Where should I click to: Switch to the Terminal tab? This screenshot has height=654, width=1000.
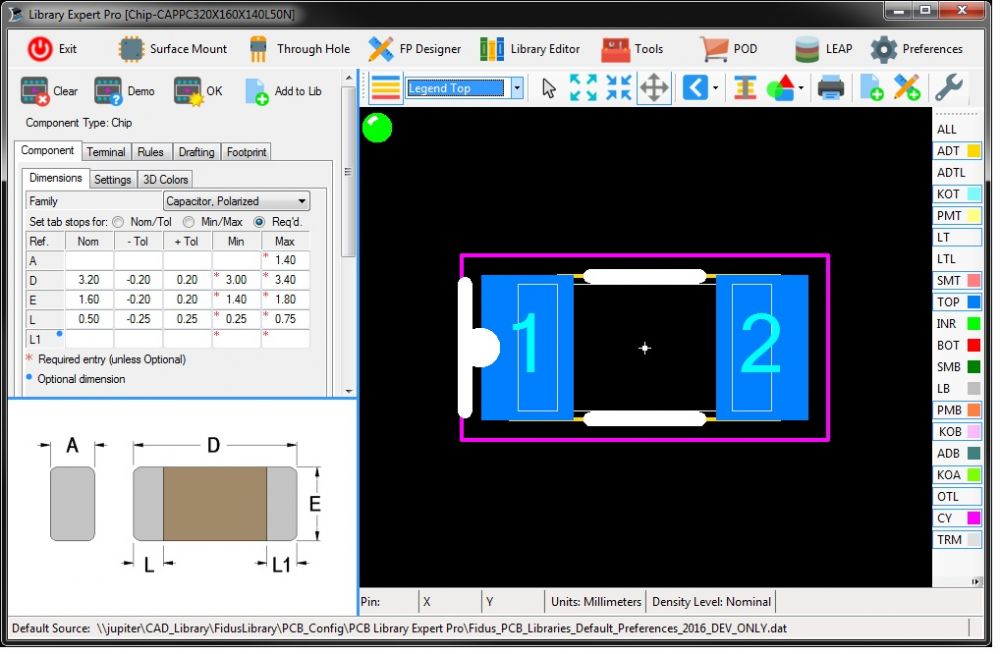[x=106, y=152]
